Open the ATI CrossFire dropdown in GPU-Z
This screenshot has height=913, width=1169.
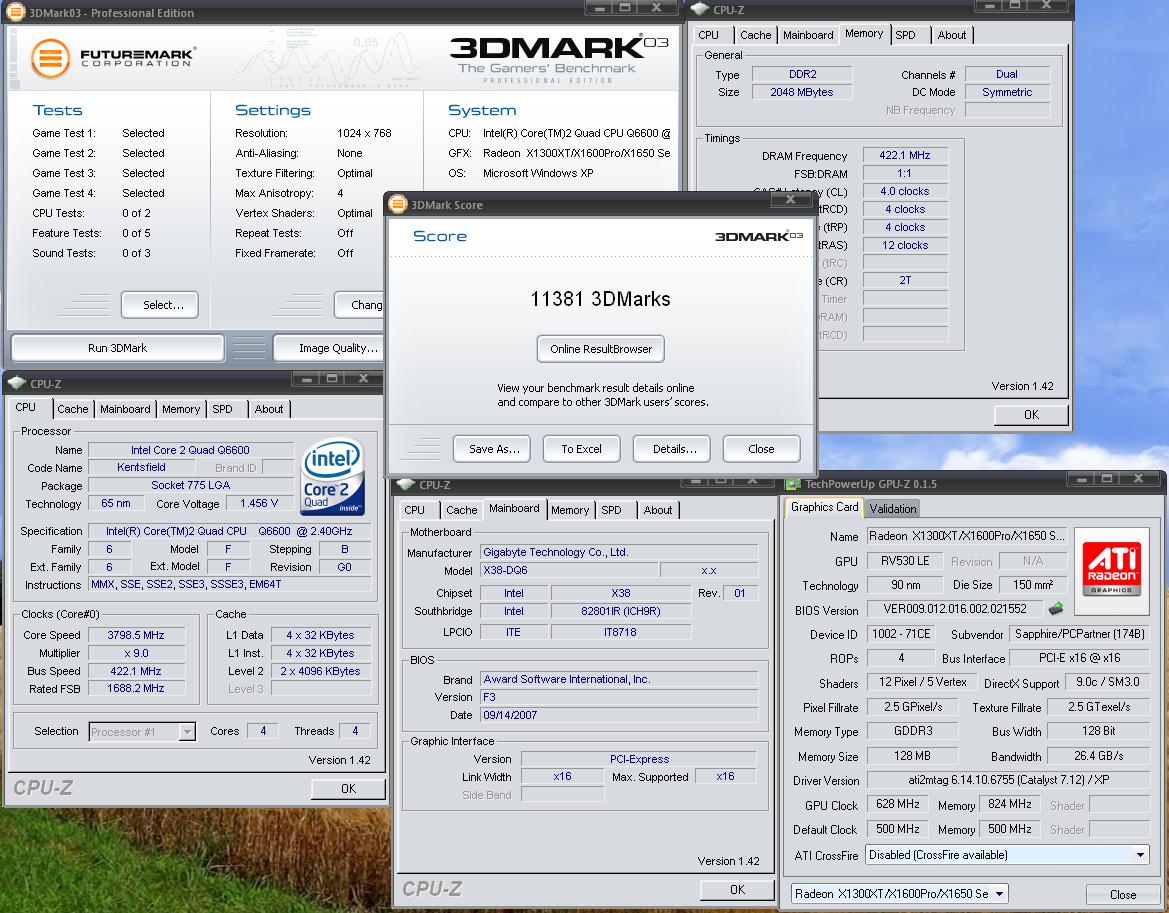(1140, 855)
